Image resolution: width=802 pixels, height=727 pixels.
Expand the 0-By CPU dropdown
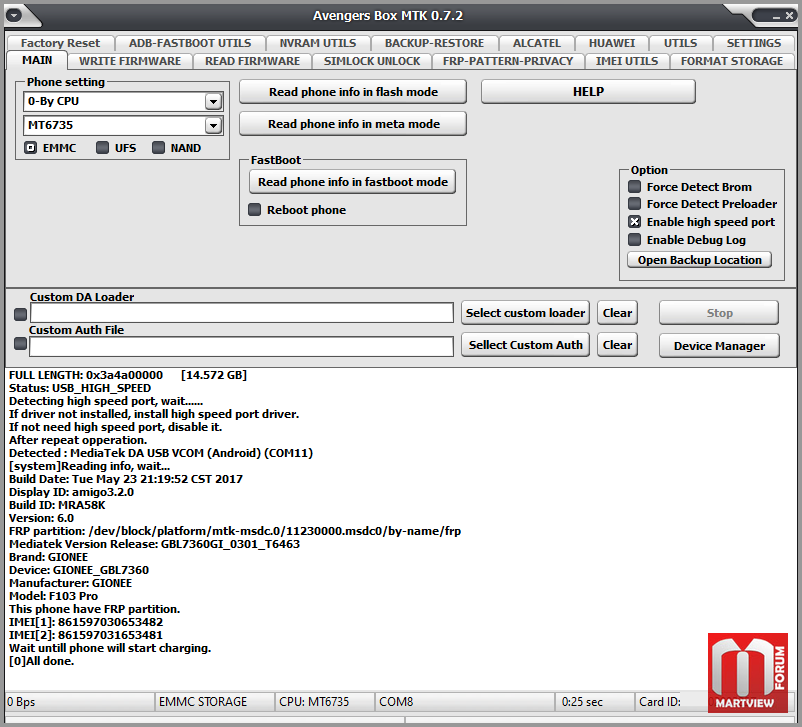click(213, 101)
